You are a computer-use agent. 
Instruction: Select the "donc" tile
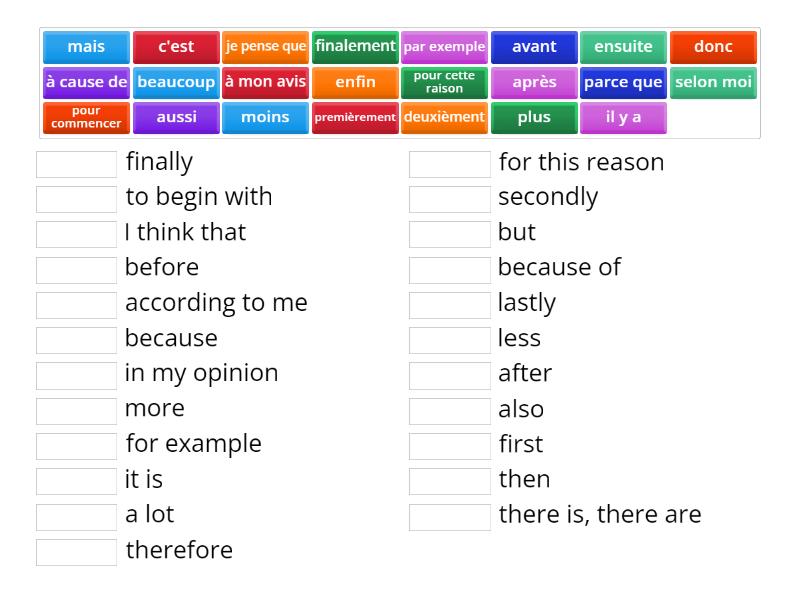(x=713, y=46)
